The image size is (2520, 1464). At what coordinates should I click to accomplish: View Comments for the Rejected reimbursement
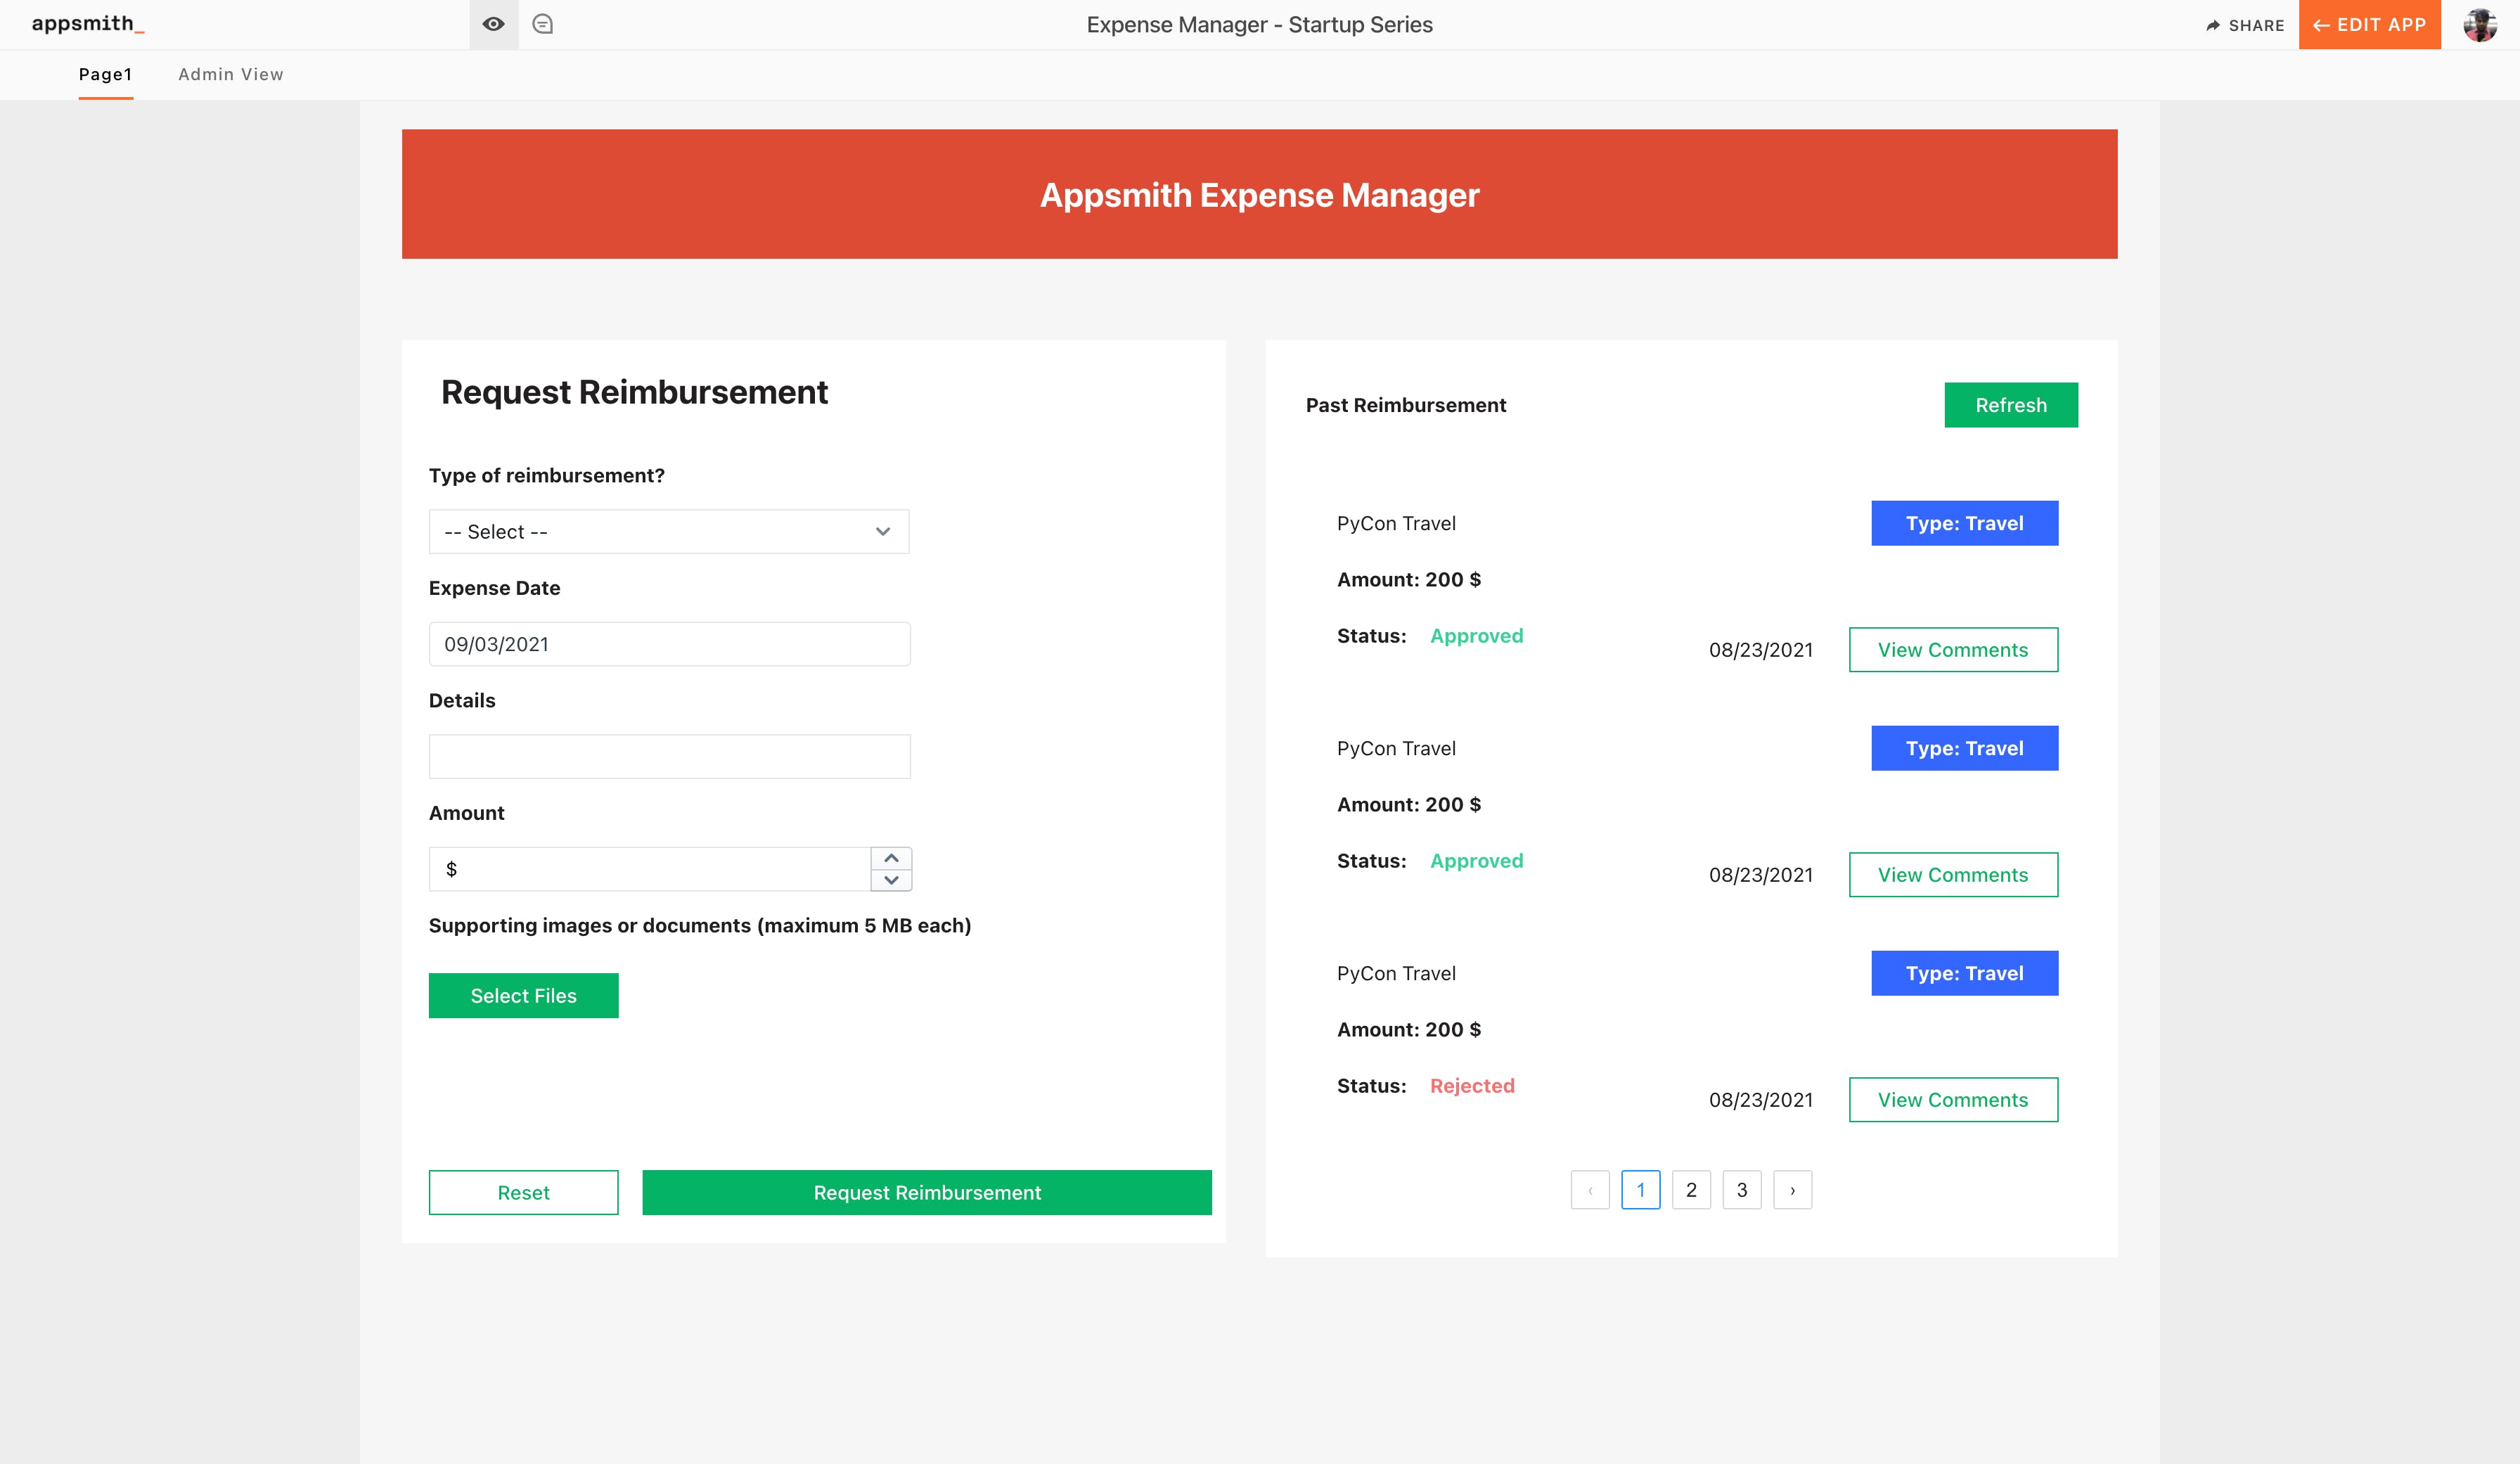click(1953, 1100)
